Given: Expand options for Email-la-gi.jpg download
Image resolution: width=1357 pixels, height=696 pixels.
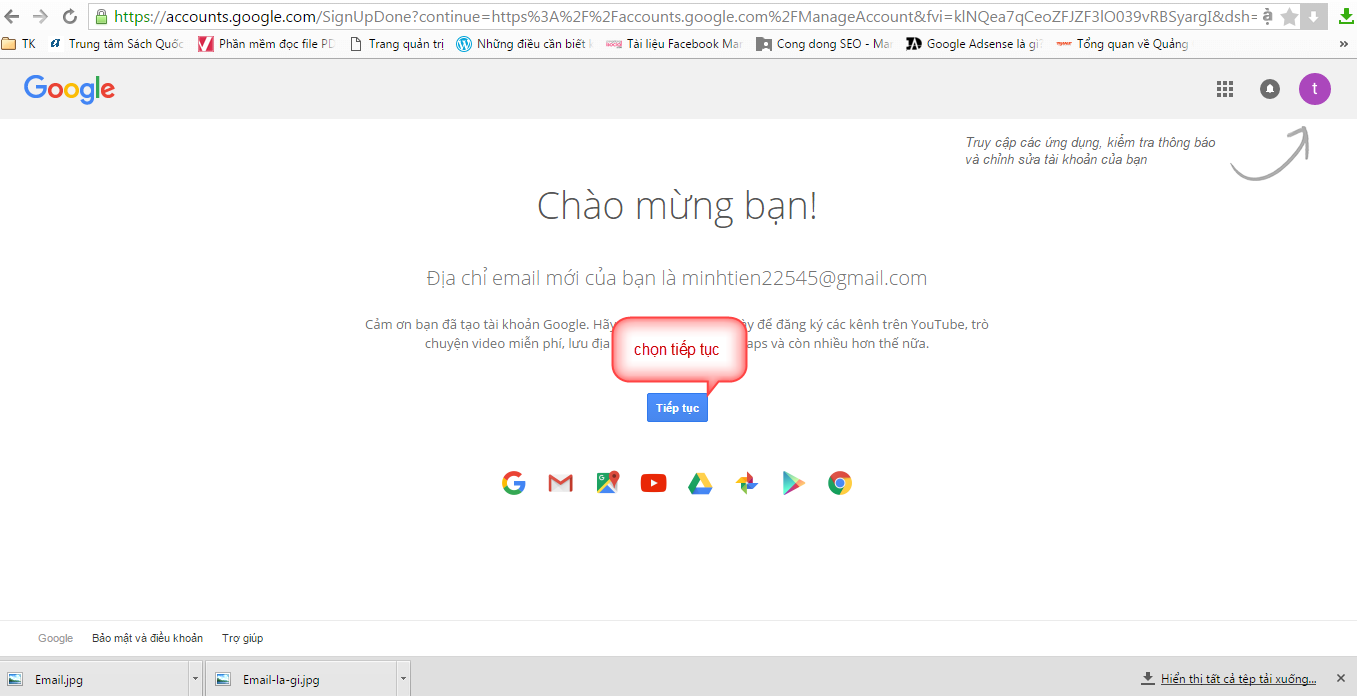Looking at the screenshot, I should pyautogui.click(x=401, y=678).
